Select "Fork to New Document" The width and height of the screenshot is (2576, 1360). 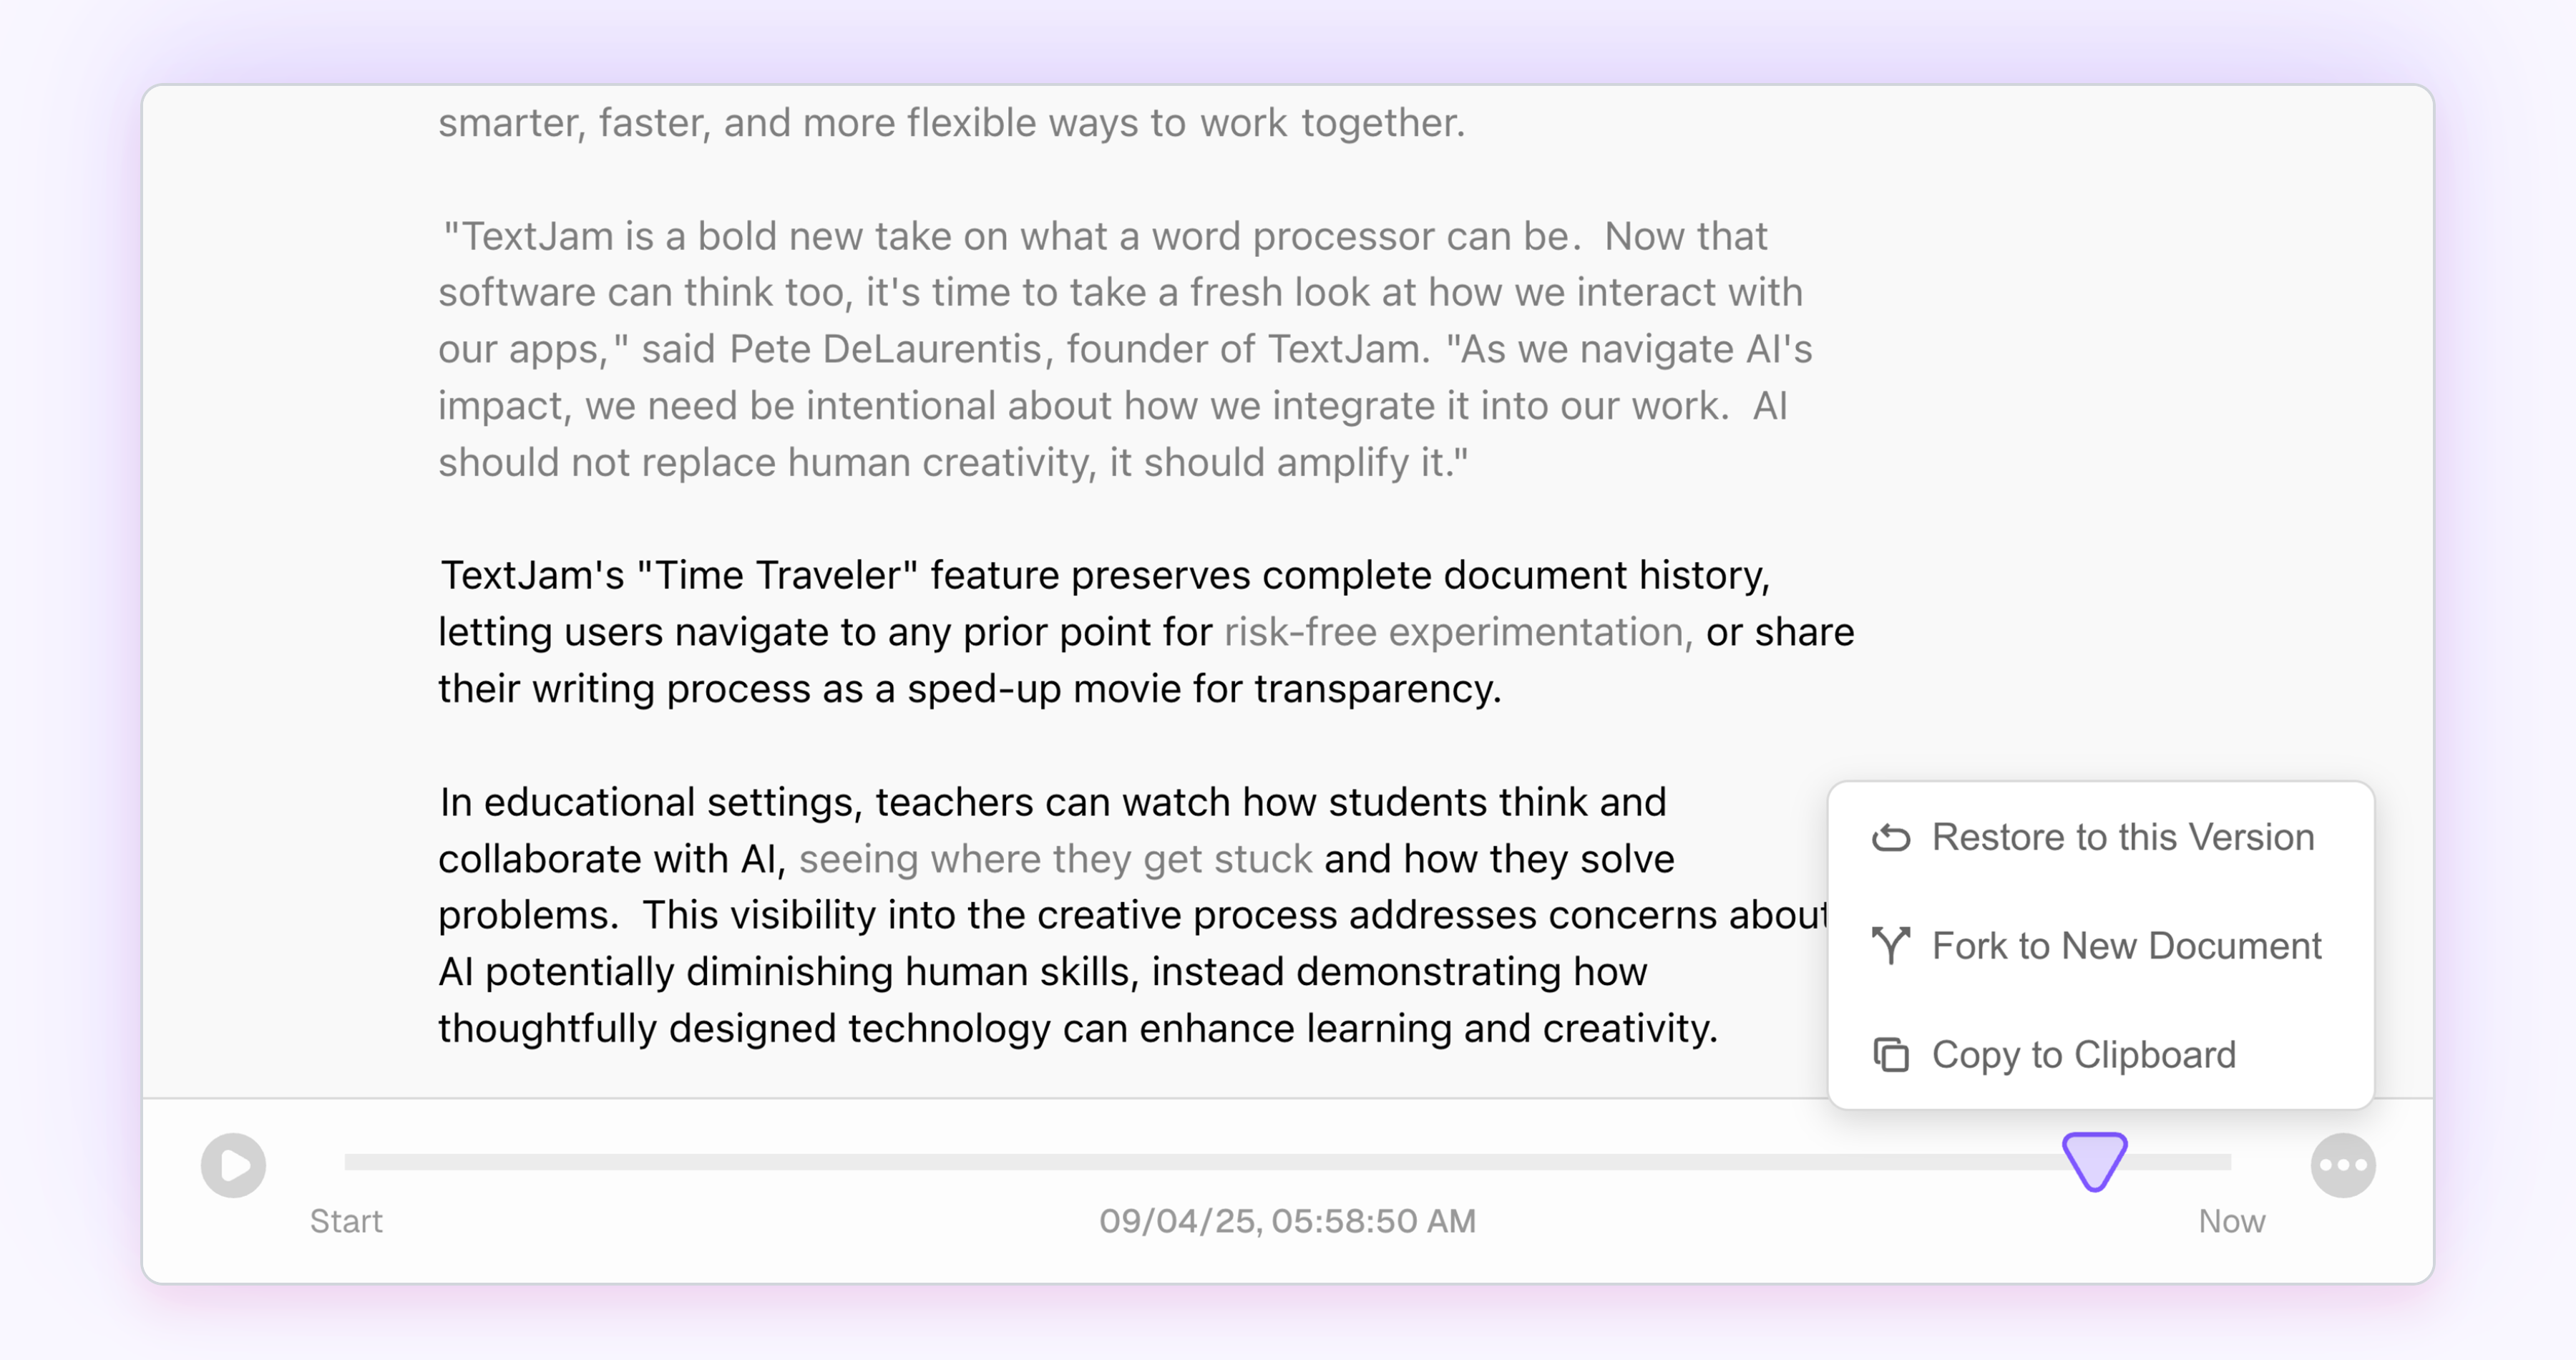coord(2126,945)
